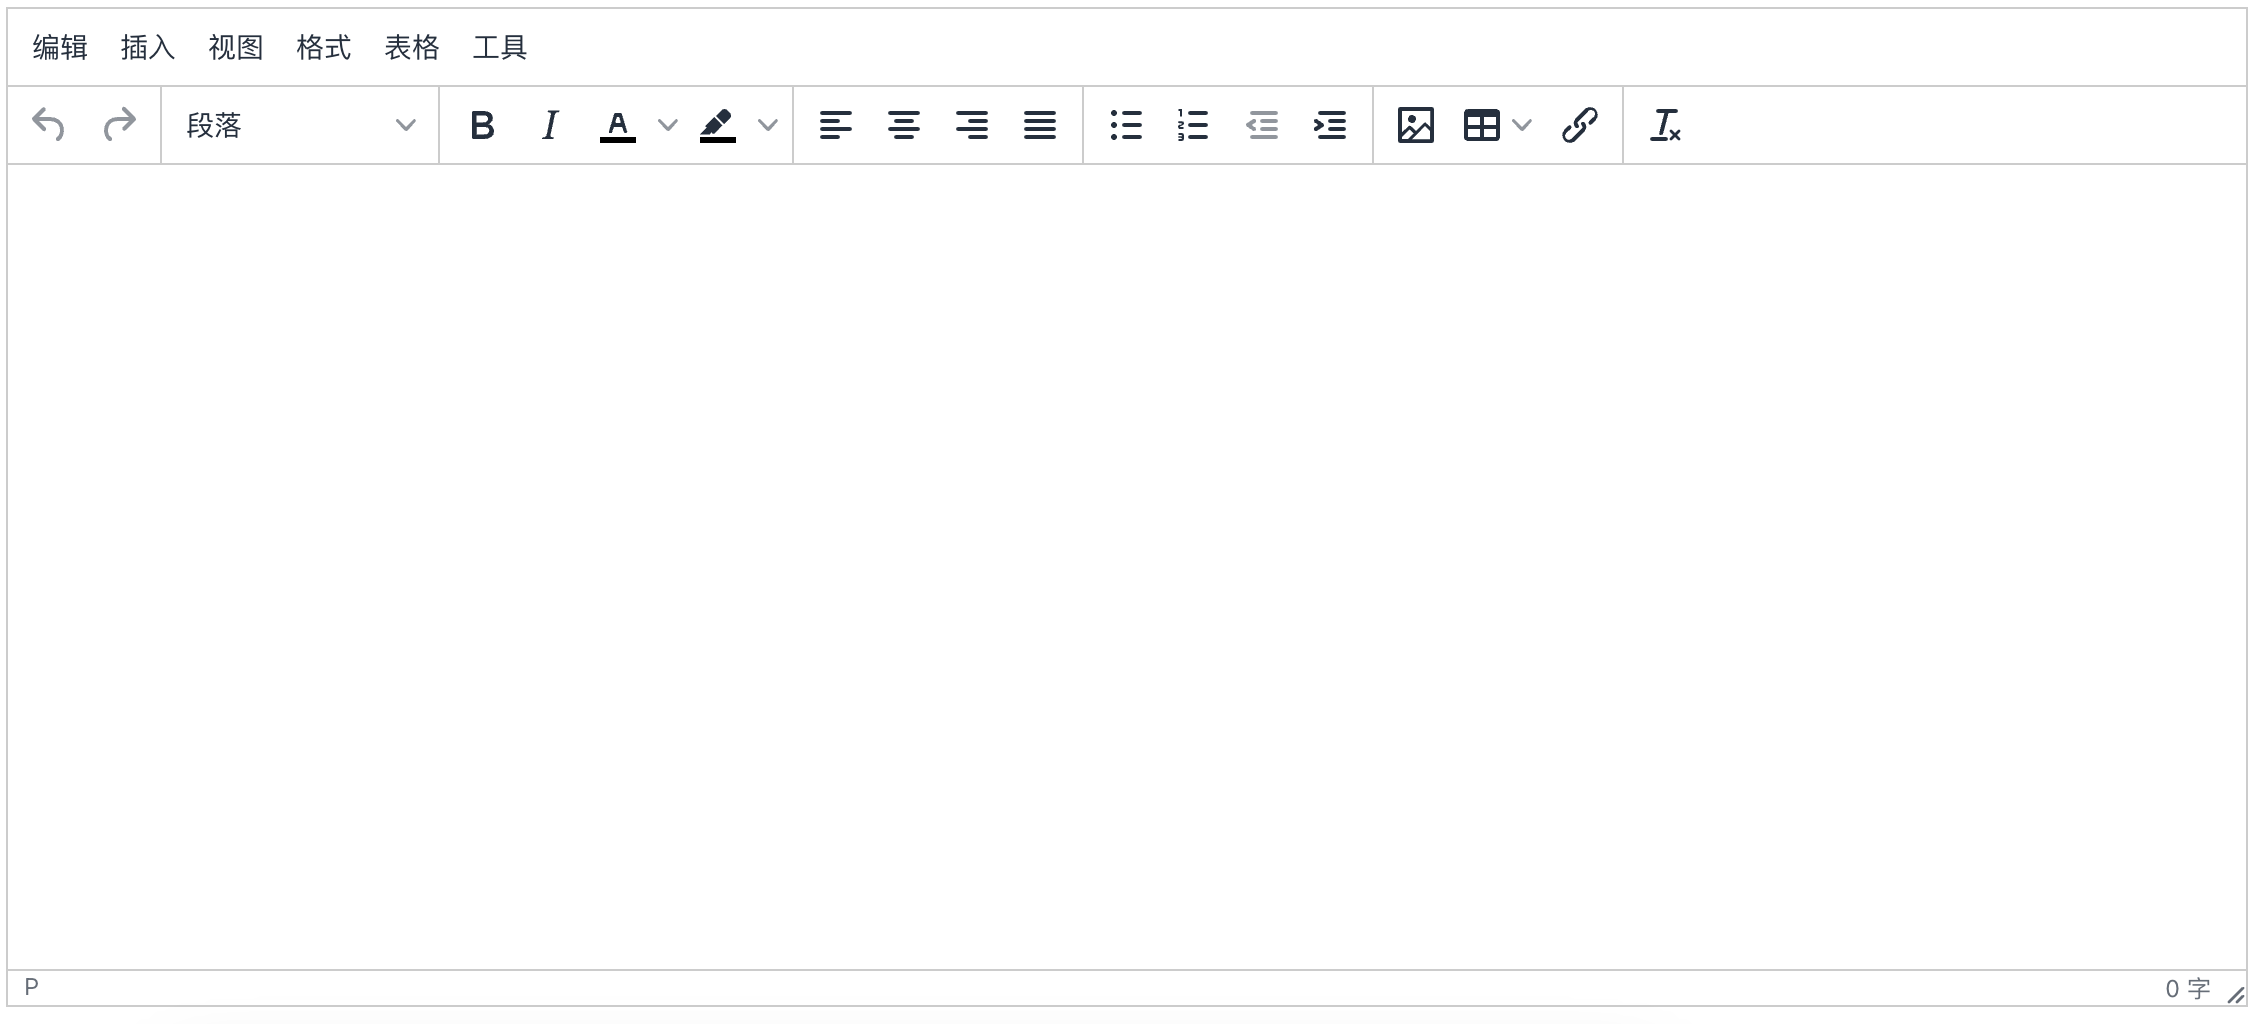Apply the black highlight background color
The height and width of the screenshot is (1024, 2260).
[x=718, y=125]
